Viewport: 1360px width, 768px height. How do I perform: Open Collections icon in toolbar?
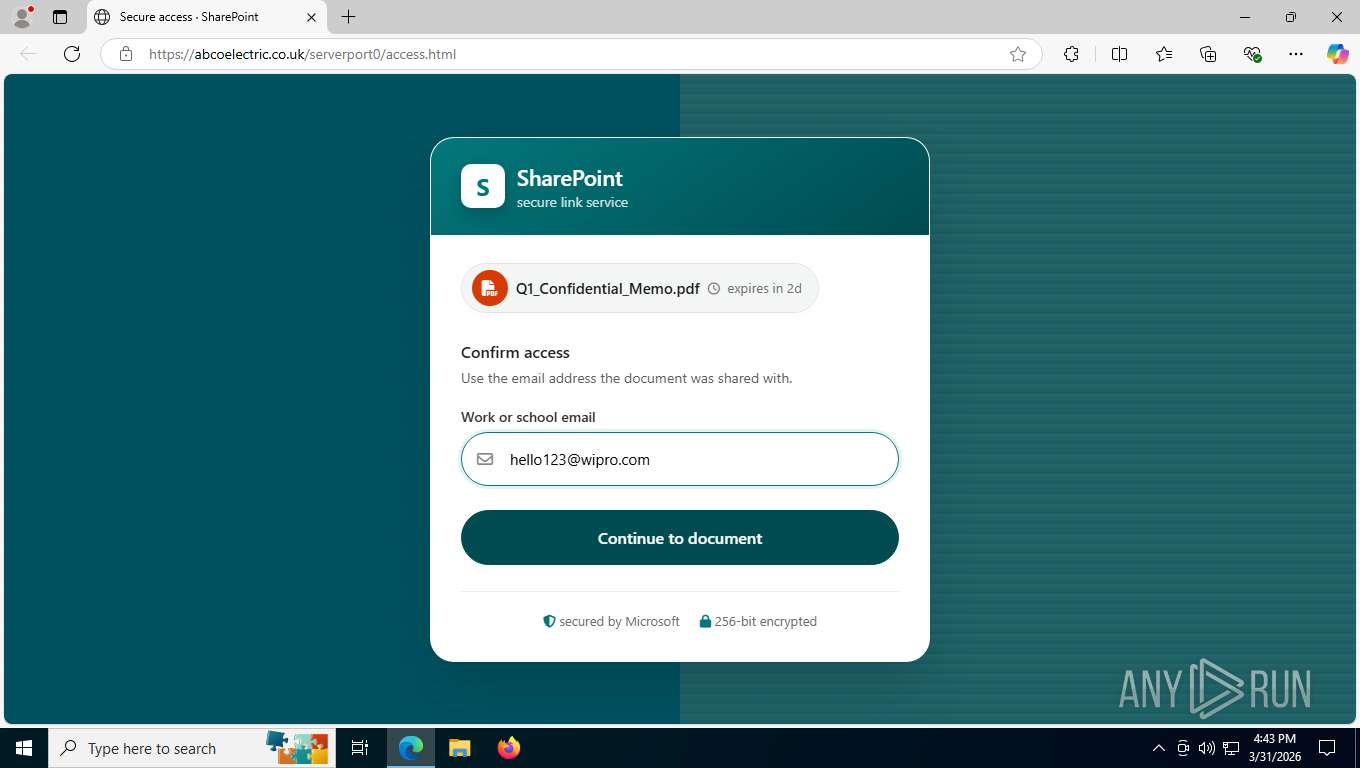(x=1208, y=54)
